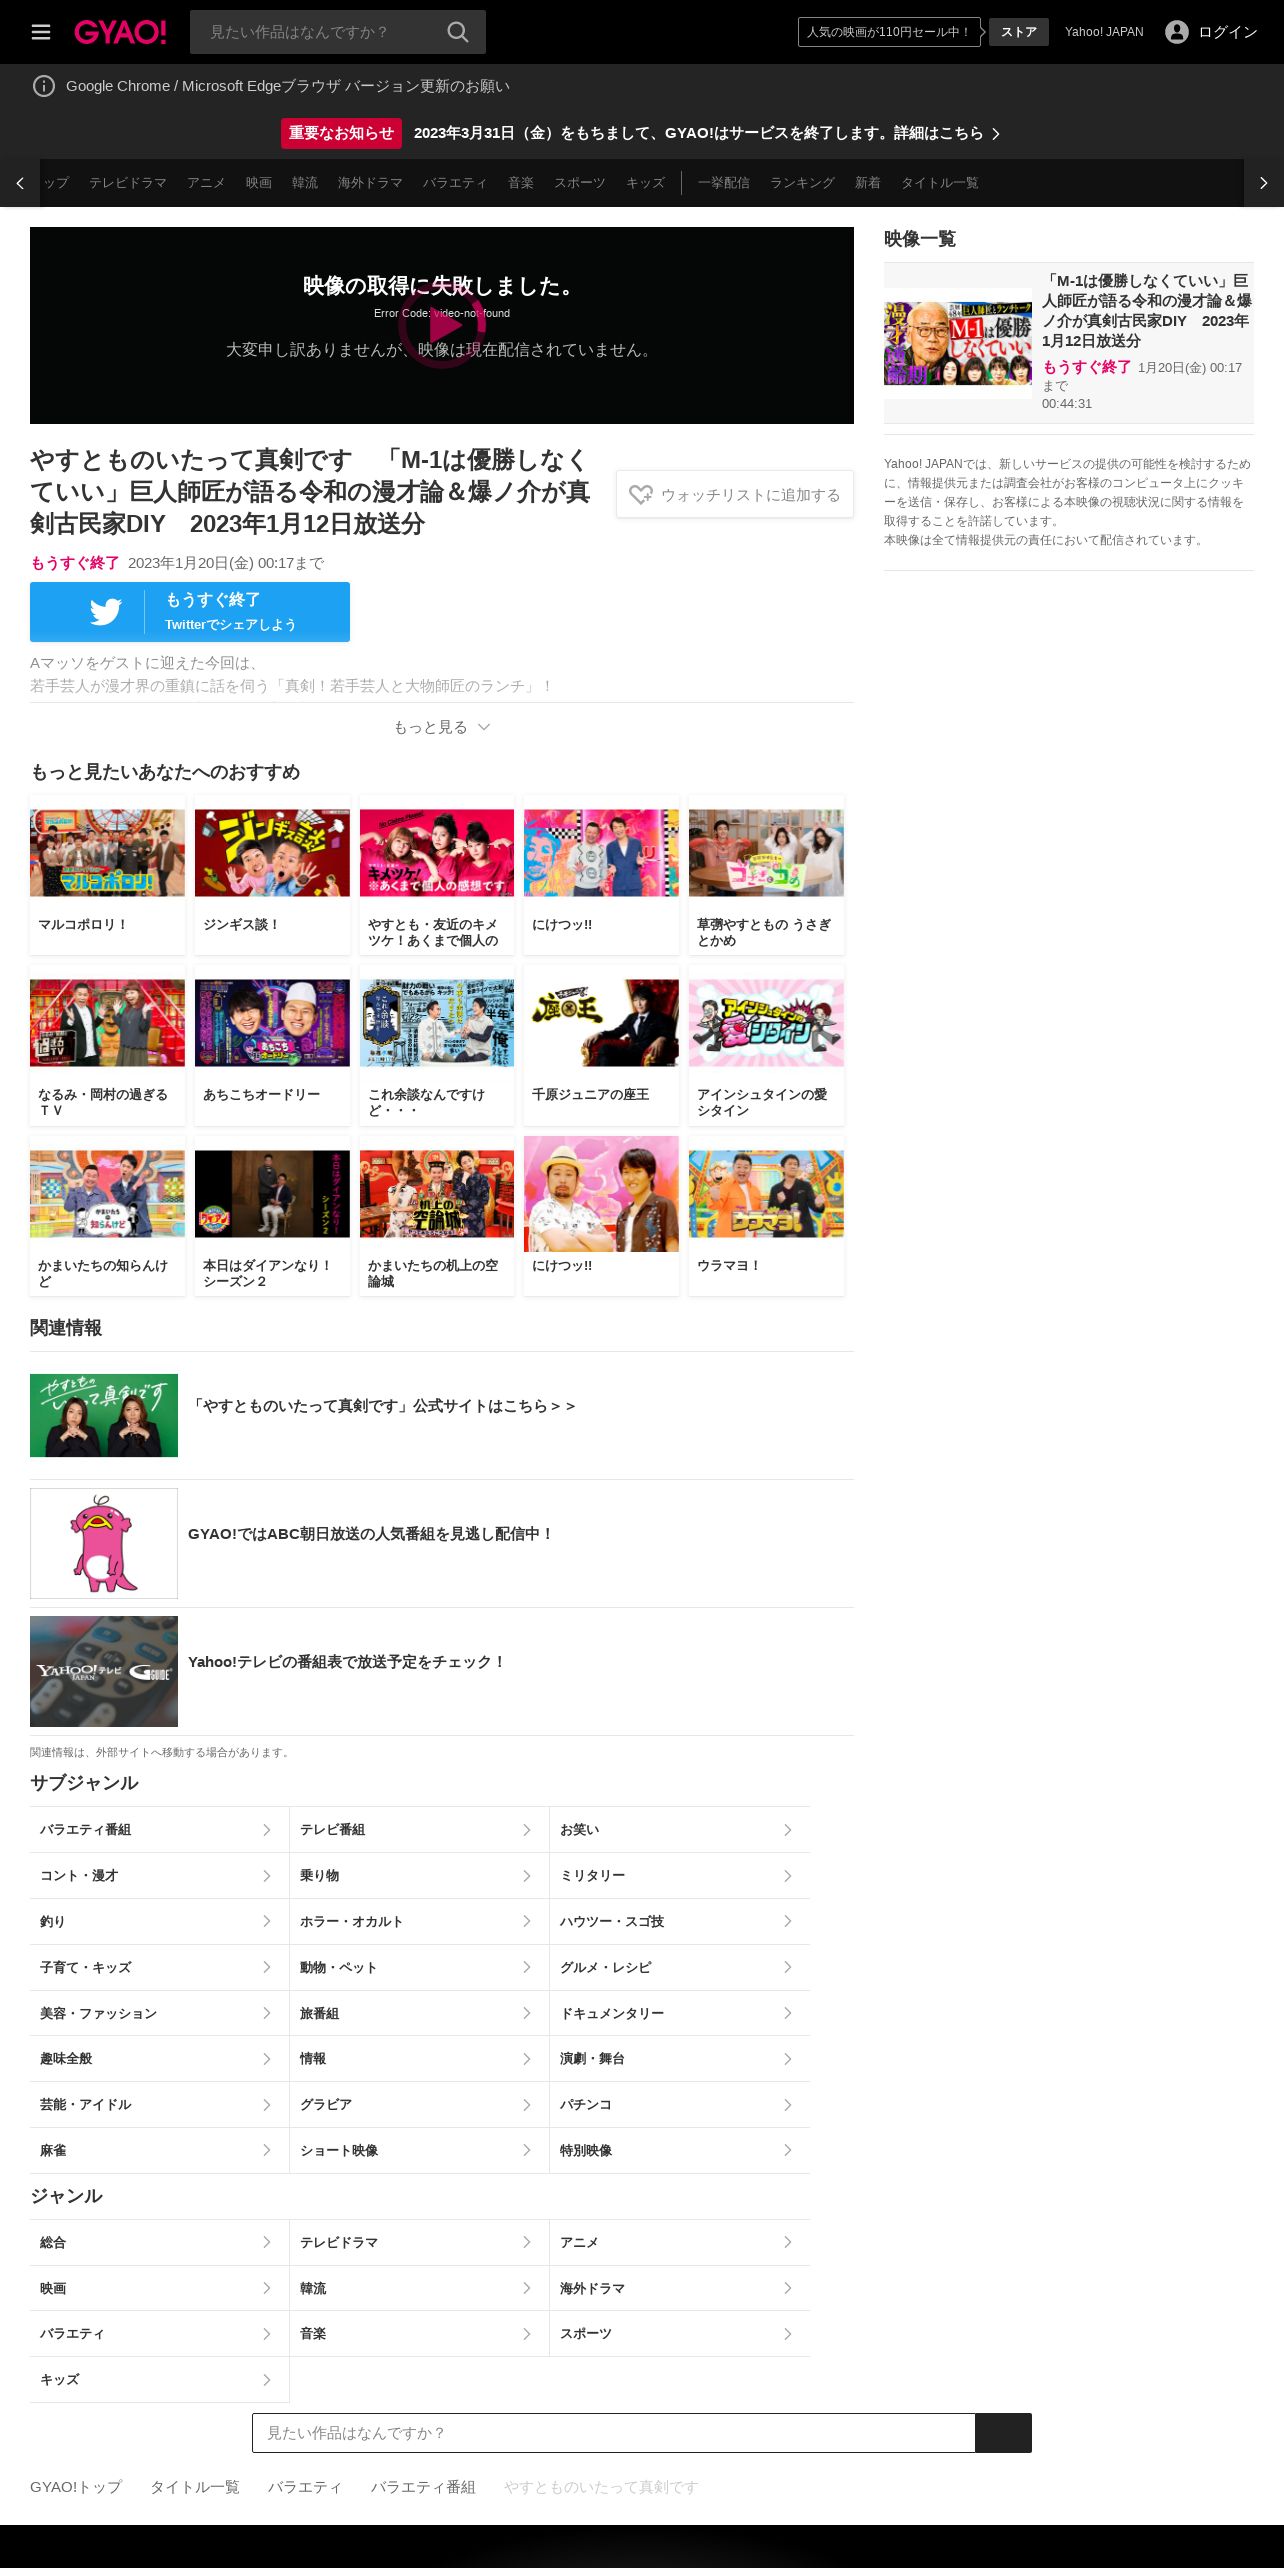This screenshot has width=1284, height=2568.
Task: Open the Yahoo!テレビ program guide link
Action: 347,1662
